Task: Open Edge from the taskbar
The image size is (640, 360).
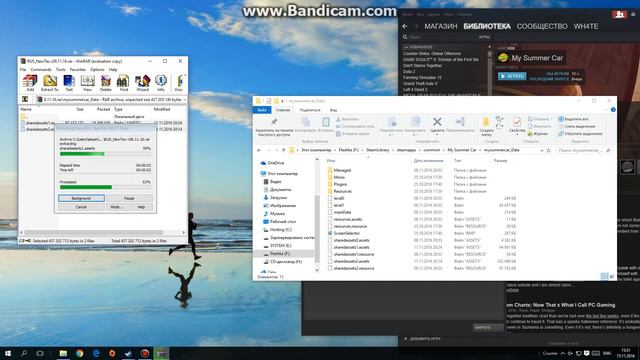Action: tap(96, 353)
